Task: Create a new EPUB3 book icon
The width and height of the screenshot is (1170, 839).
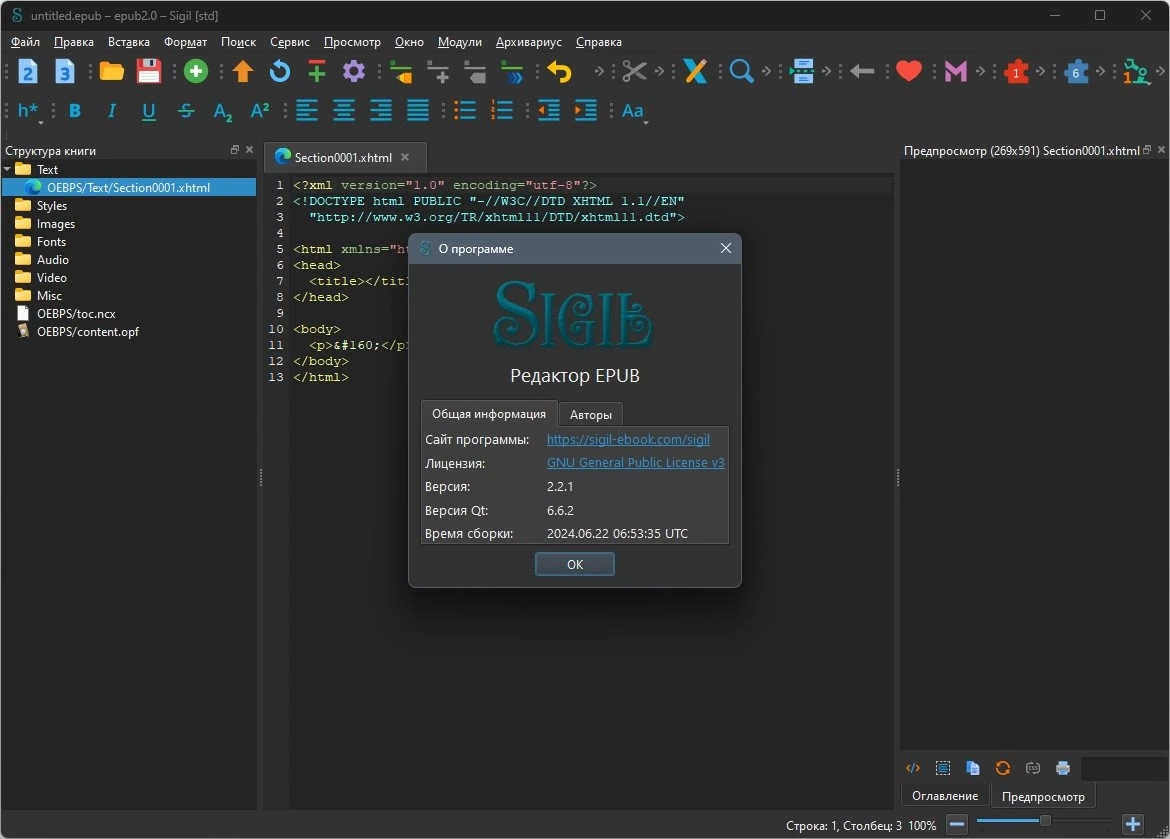Action: (65, 72)
